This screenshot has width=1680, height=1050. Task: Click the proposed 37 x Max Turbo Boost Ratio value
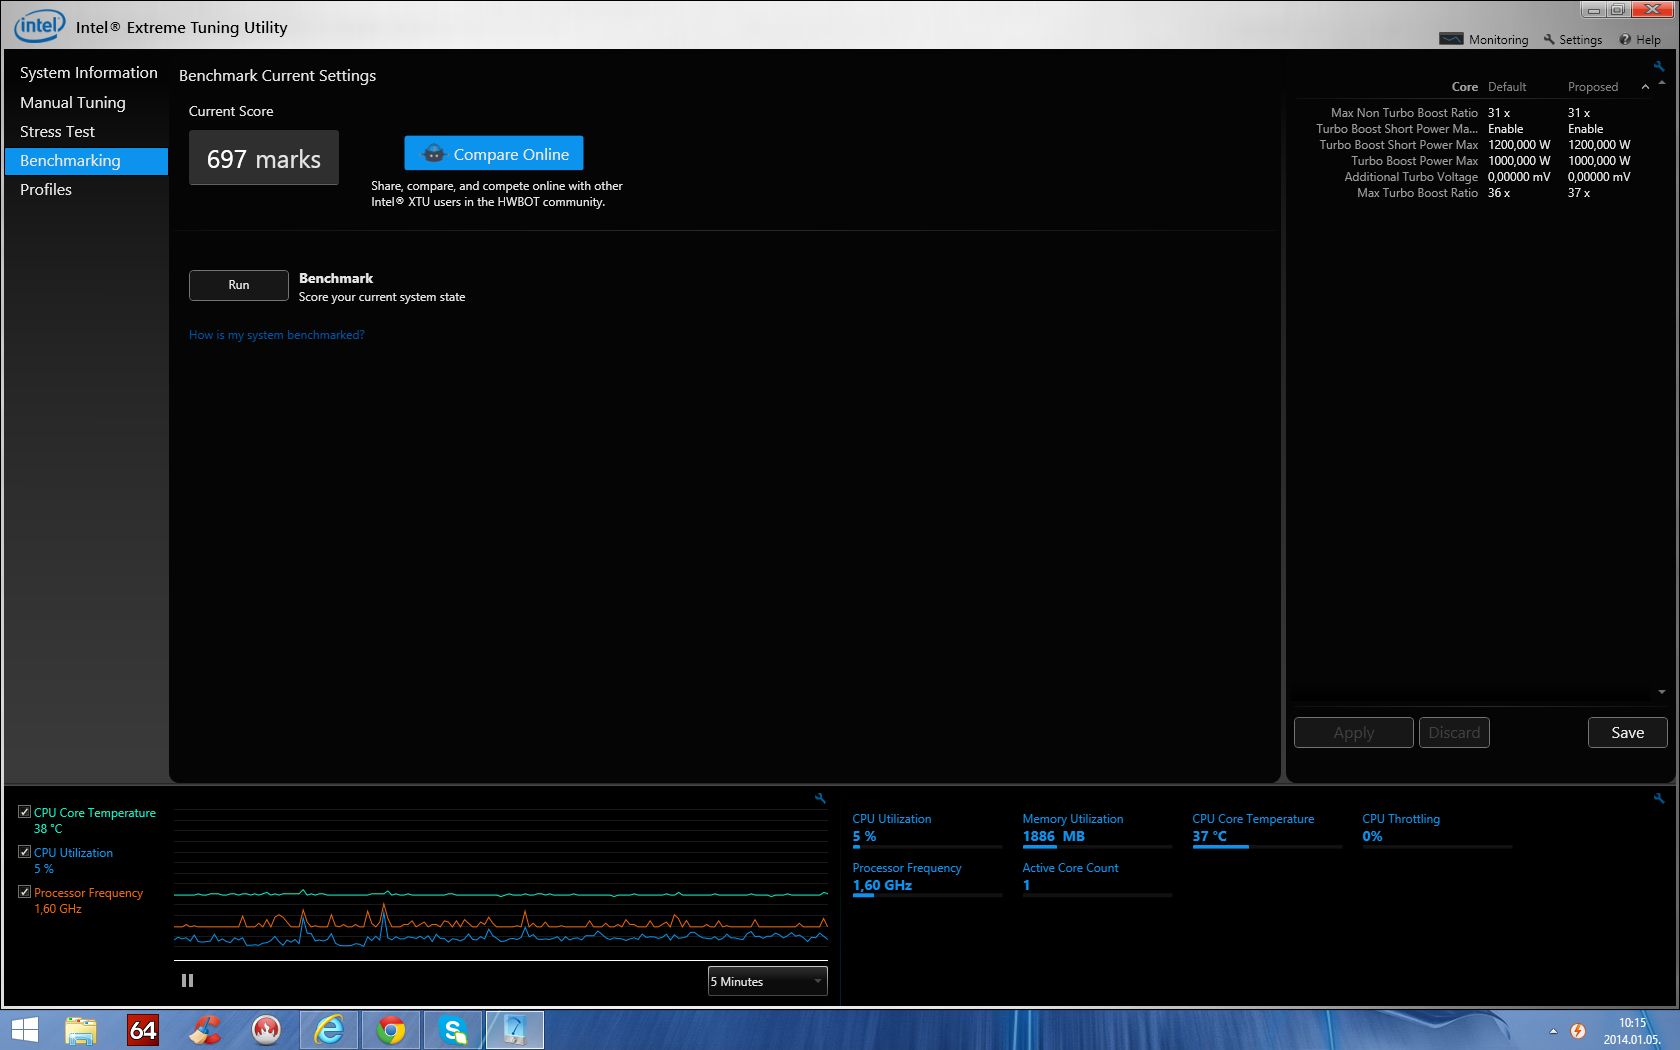pos(1579,193)
